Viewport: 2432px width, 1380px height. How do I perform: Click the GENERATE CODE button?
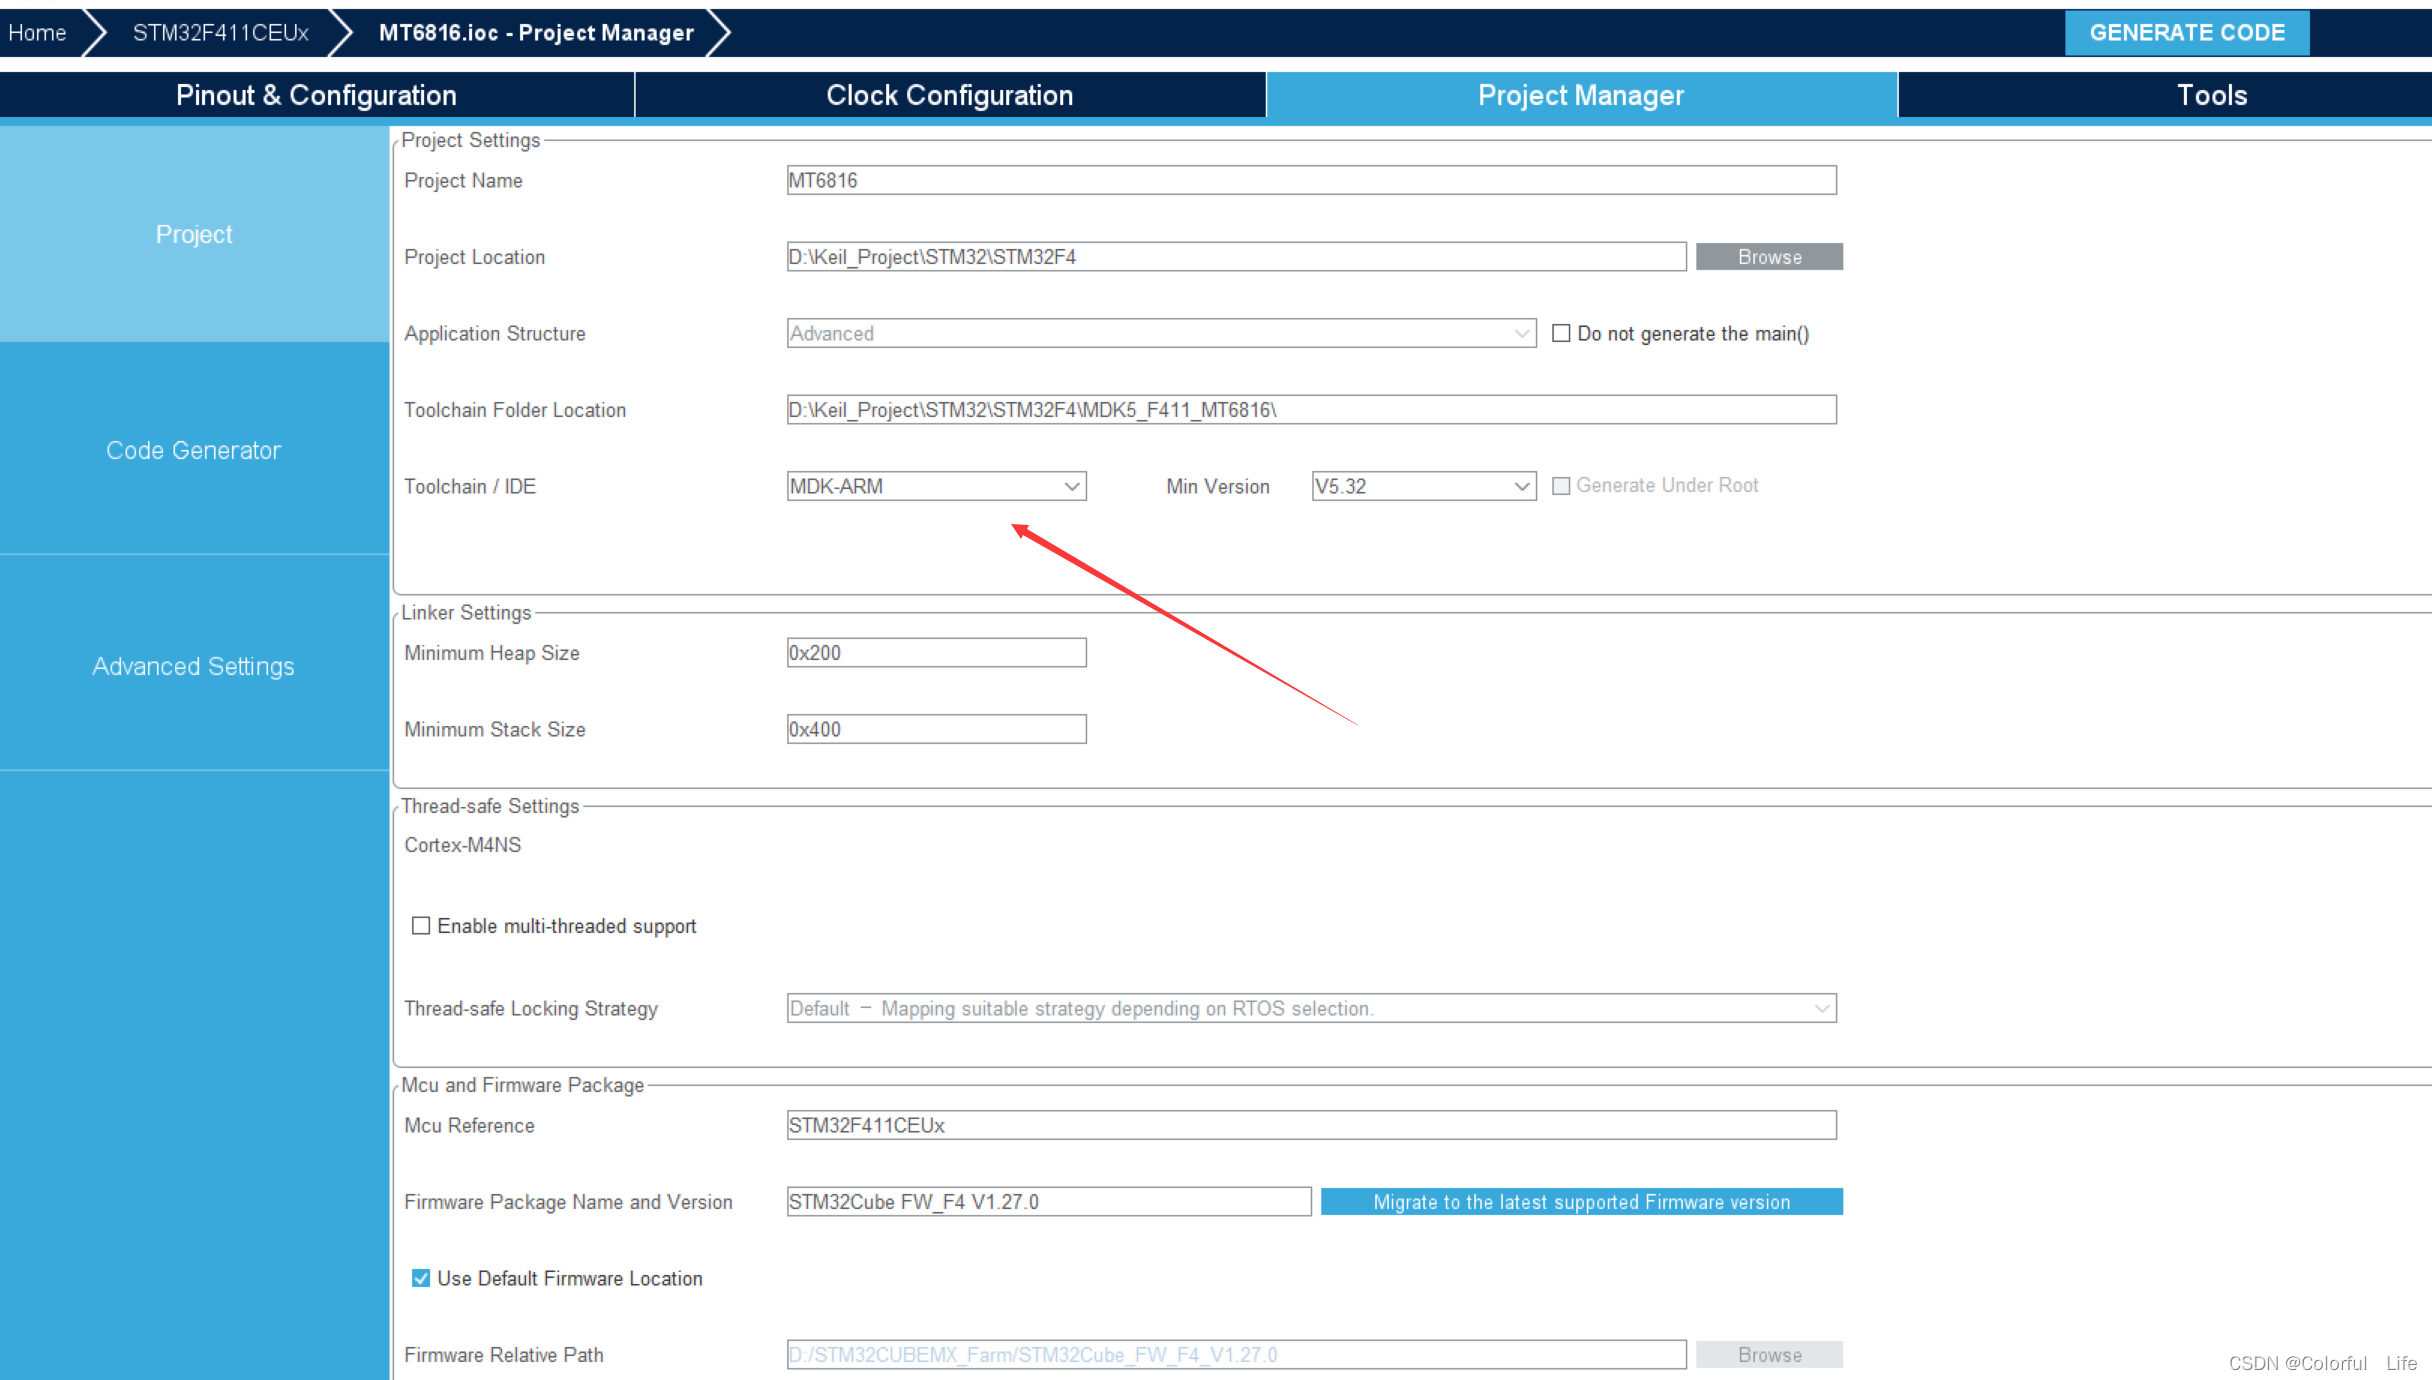click(2186, 33)
